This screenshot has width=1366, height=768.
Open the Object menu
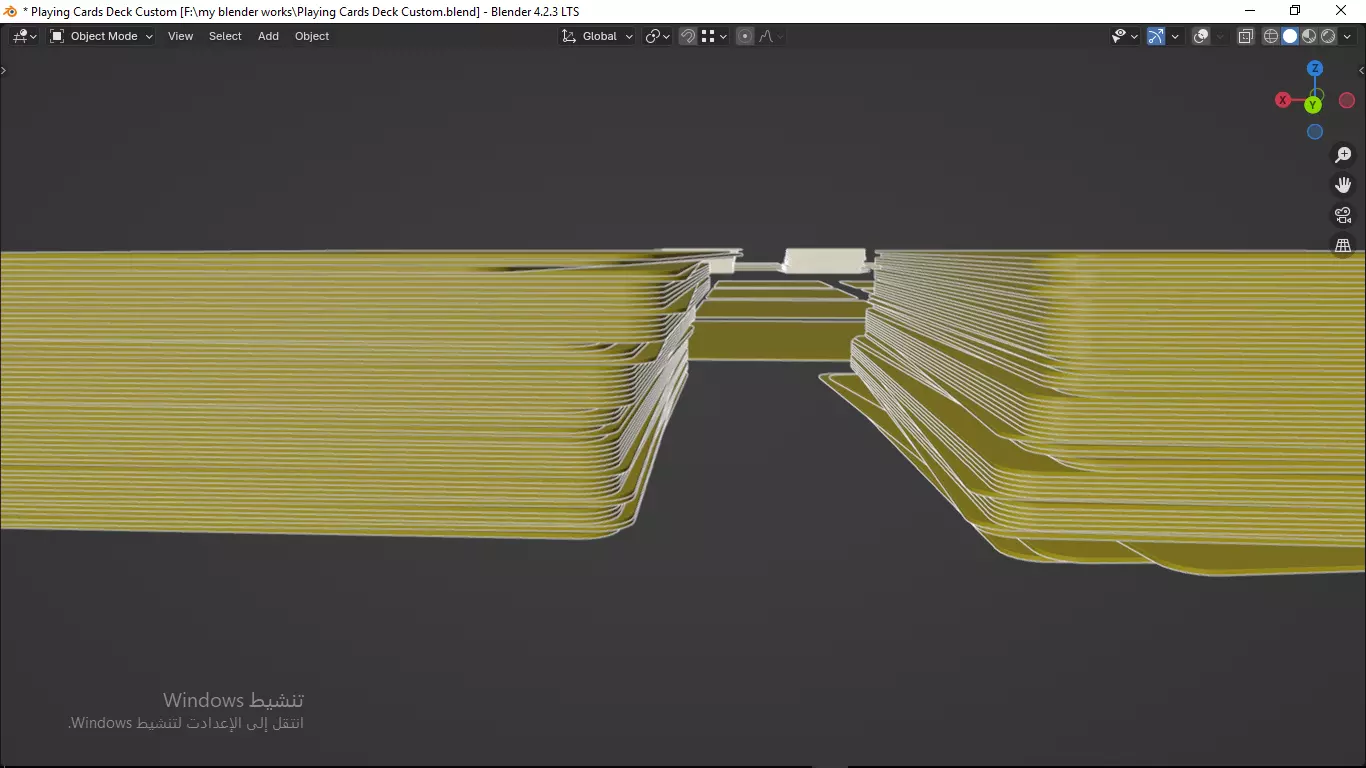312,36
